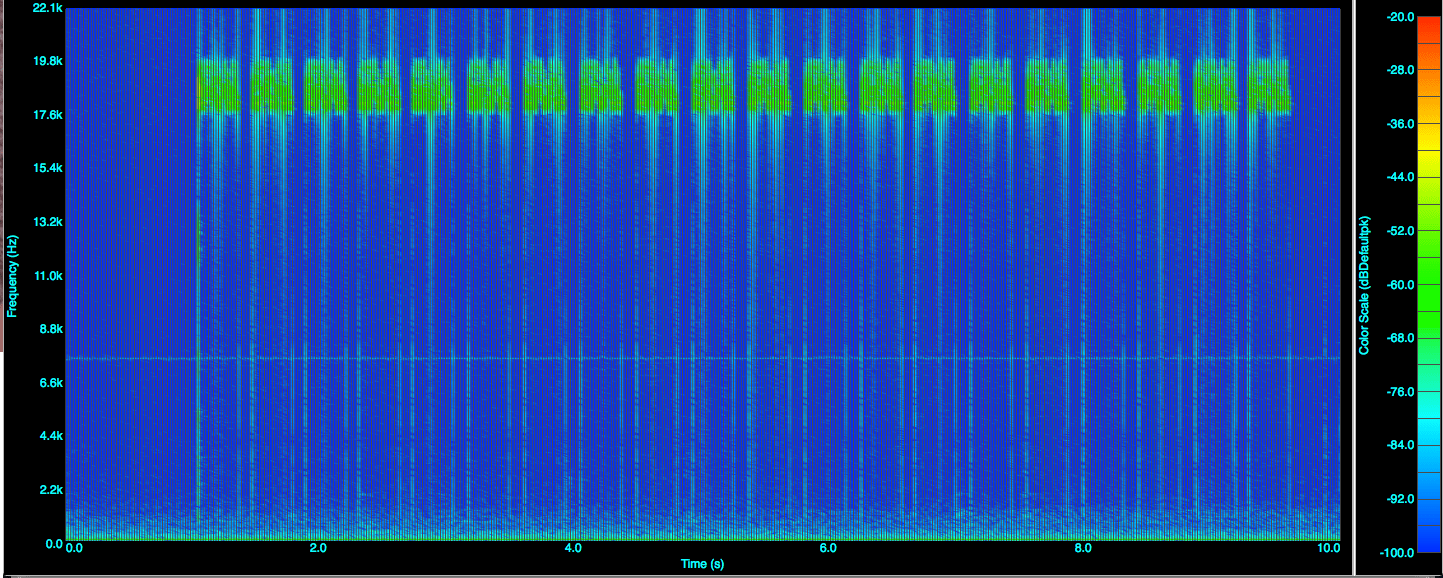Click the -100.0 dB color scale label
The image size is (1443, 578).
(x=1397, y=552)
